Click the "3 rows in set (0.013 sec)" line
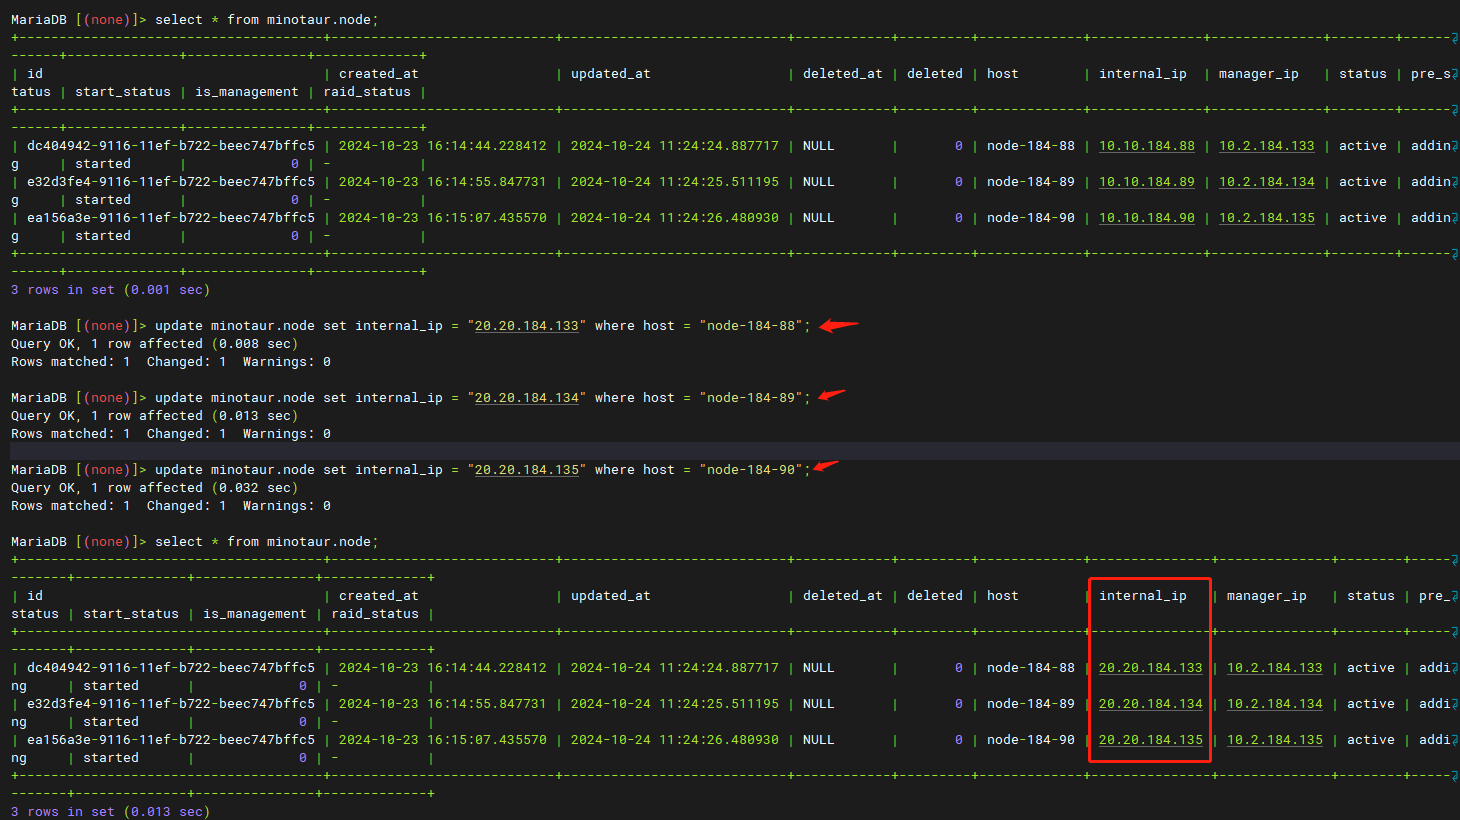The height and width of the screenshot is (820, 1460). [x=110, y=812]
